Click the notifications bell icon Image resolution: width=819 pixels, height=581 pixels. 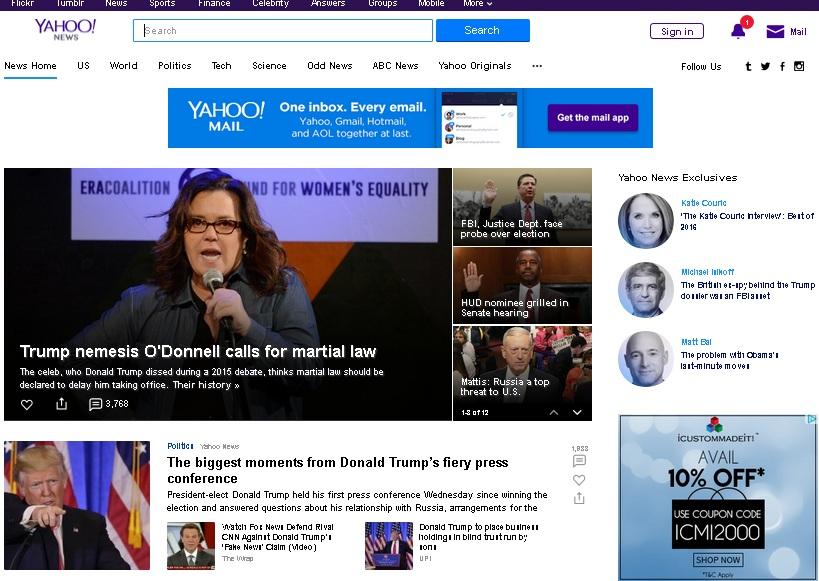738,31
